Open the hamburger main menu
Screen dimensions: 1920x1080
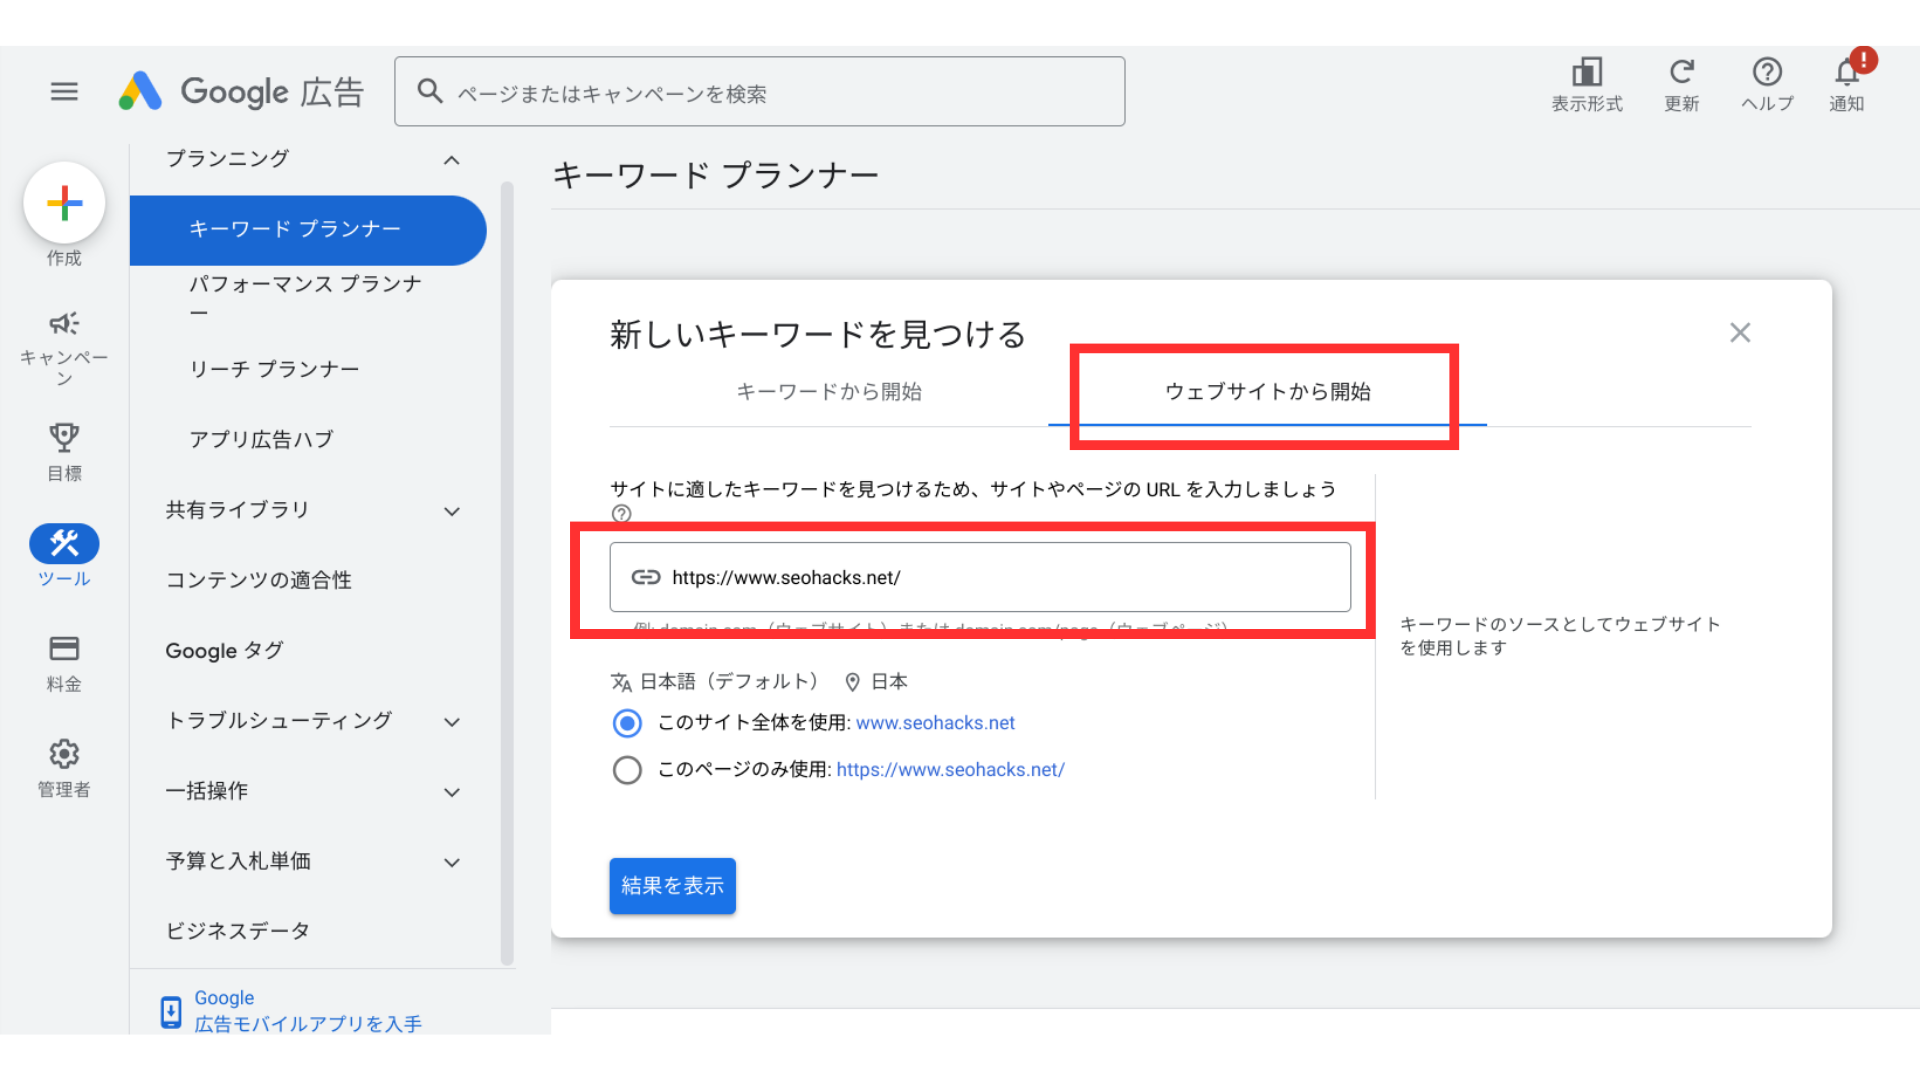pos(64,92)
